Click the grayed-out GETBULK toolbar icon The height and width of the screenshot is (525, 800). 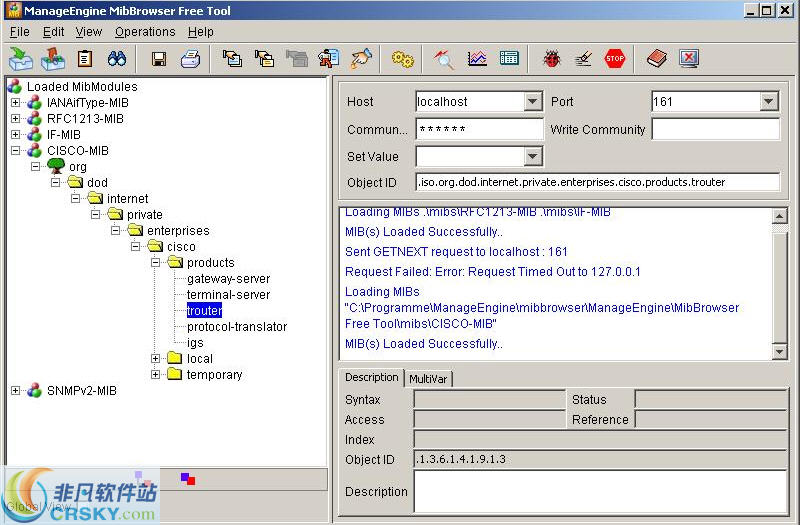(296, 59)
